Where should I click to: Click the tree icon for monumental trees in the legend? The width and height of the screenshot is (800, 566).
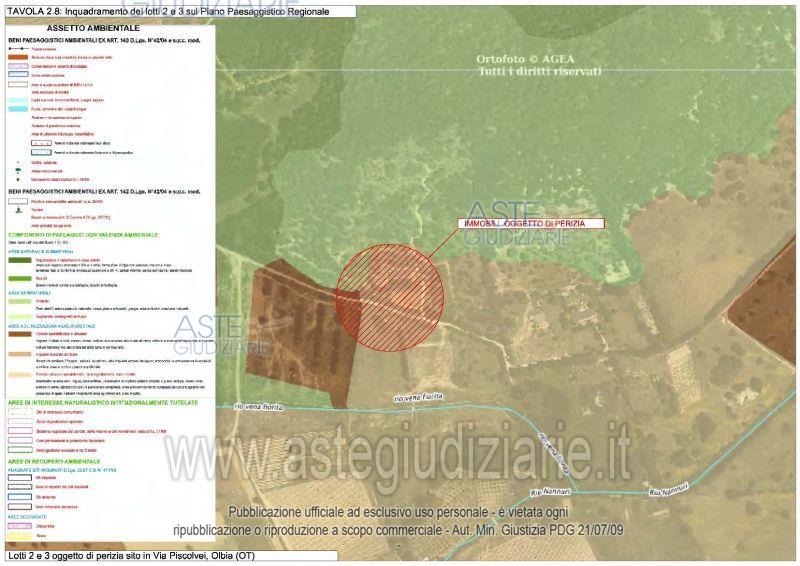20,170
